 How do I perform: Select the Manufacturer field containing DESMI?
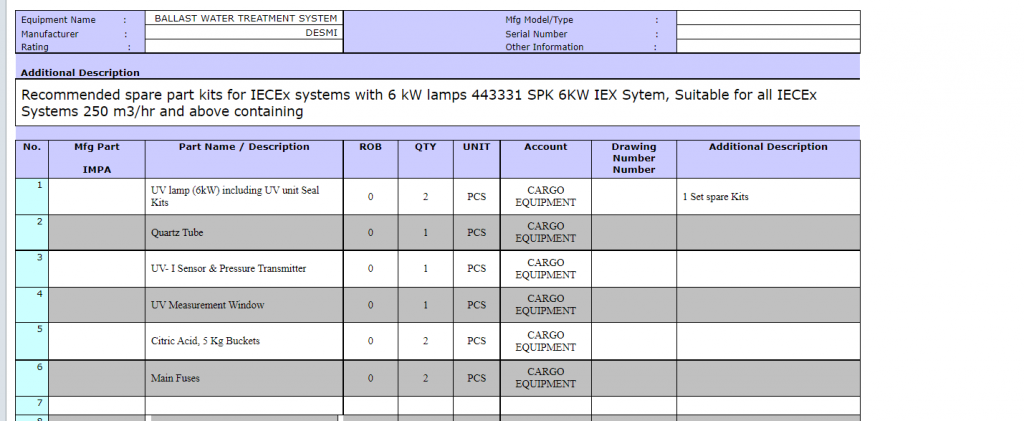click(x=244, y=32)
